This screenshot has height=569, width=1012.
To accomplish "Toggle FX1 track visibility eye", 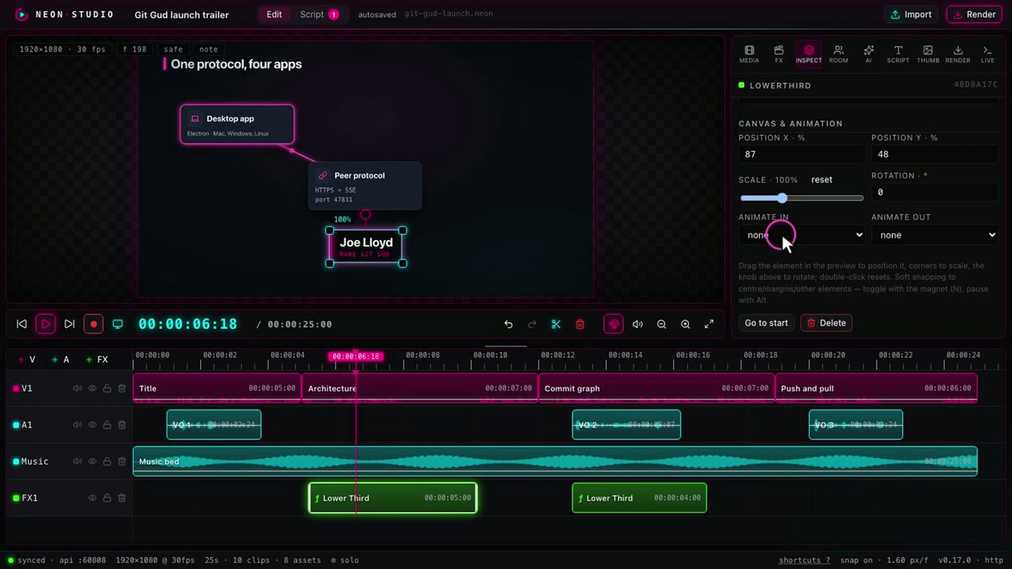I will (x=92, y=498).
